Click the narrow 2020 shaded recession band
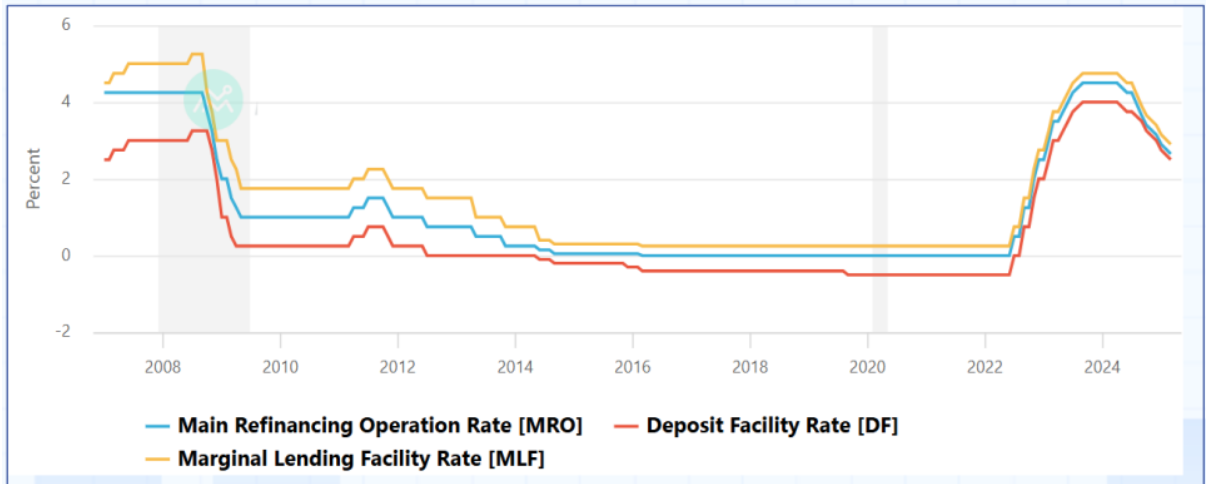The height and width of the screenshot is (484, 1210). point(880,179)
